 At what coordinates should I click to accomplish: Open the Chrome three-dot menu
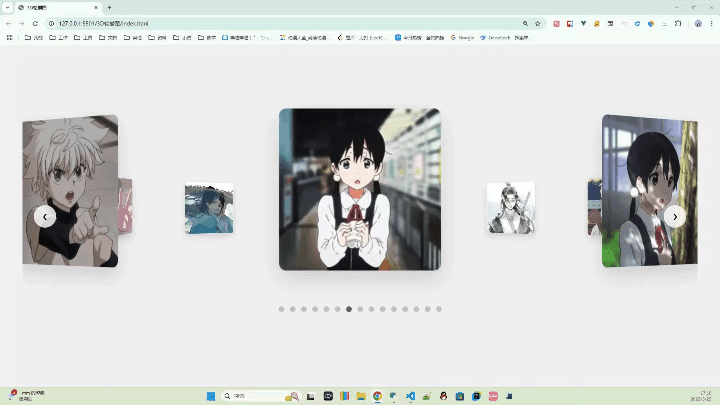tap(711, 23)
